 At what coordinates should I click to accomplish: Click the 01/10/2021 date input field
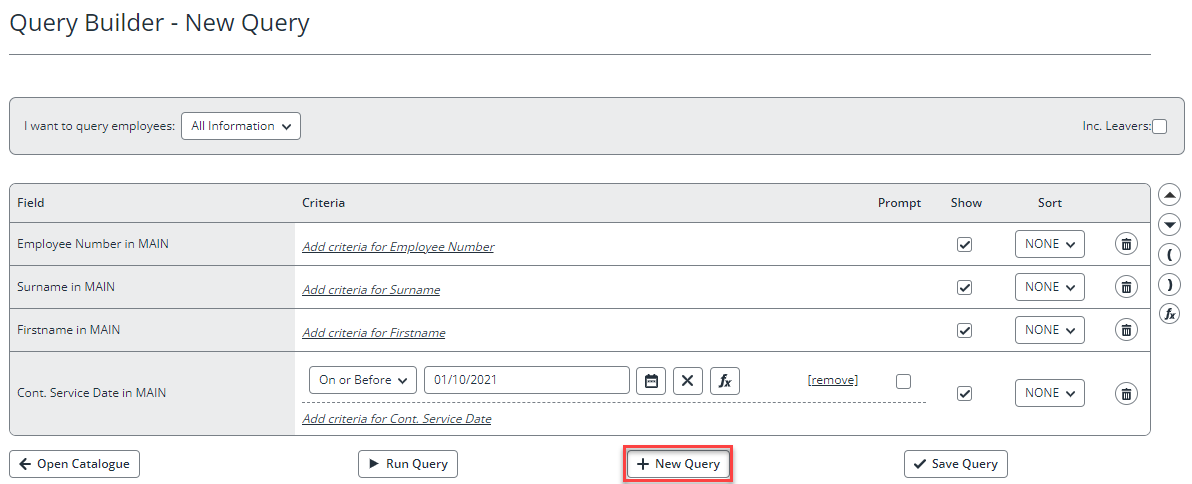[x=526, y=381]
